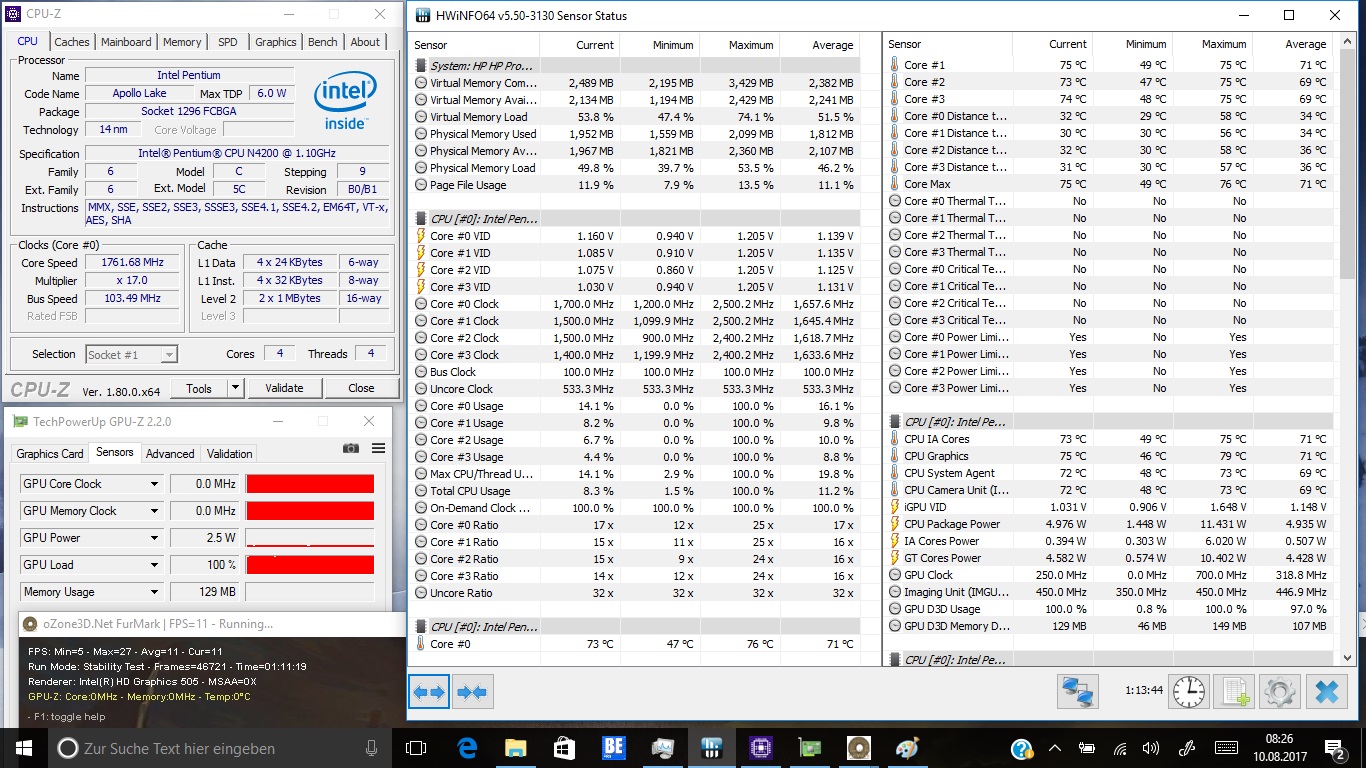Switch to HWiNFO64 via its taskbar icon
Viewport: 1366px width, 768px height.
point(711,748)
